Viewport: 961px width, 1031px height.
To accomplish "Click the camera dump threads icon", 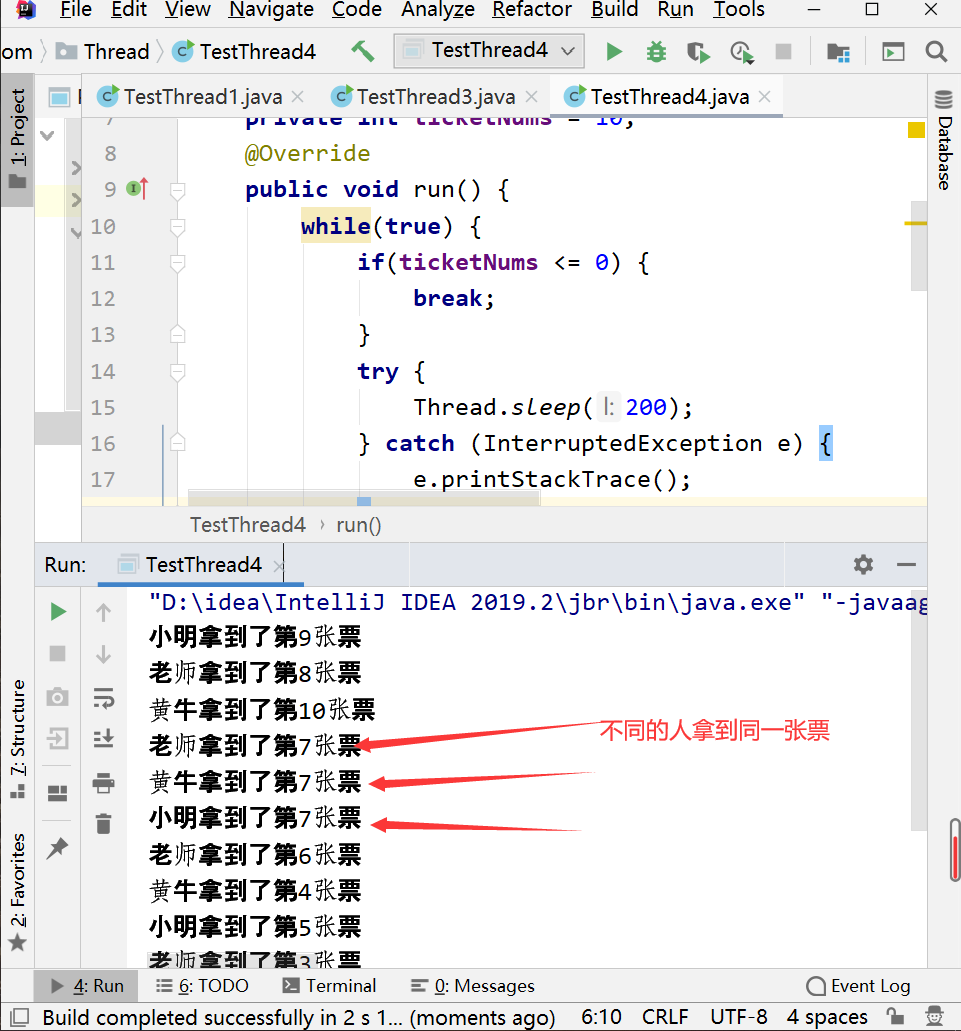I will coord(58,696).
